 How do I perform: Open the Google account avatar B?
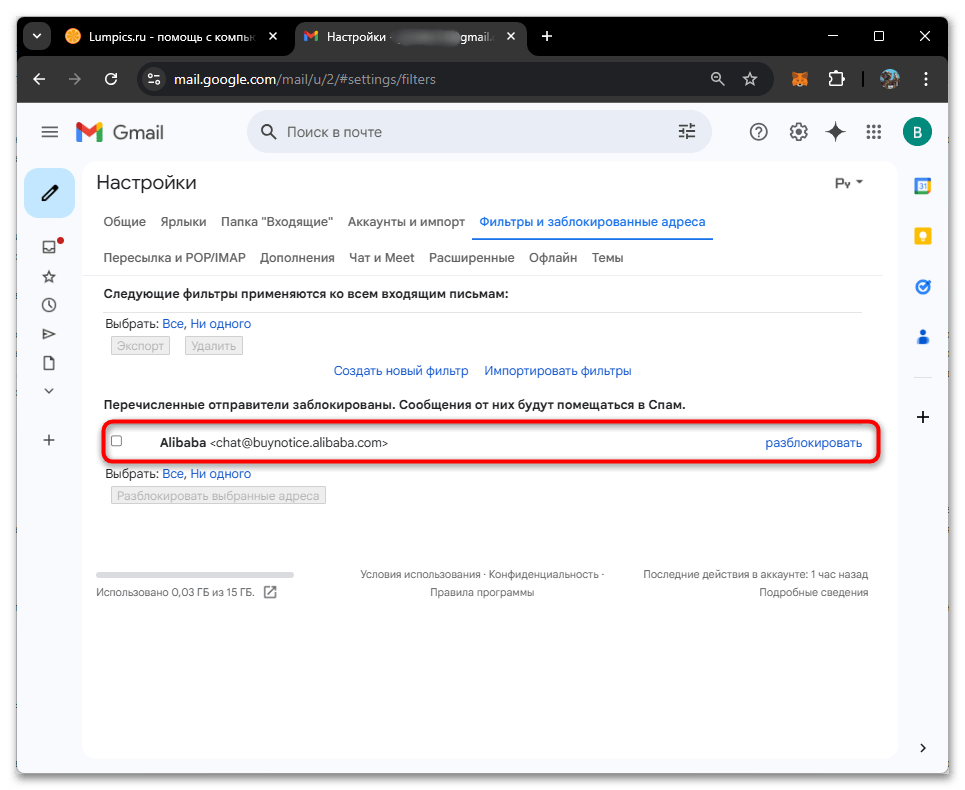(917, 132)
